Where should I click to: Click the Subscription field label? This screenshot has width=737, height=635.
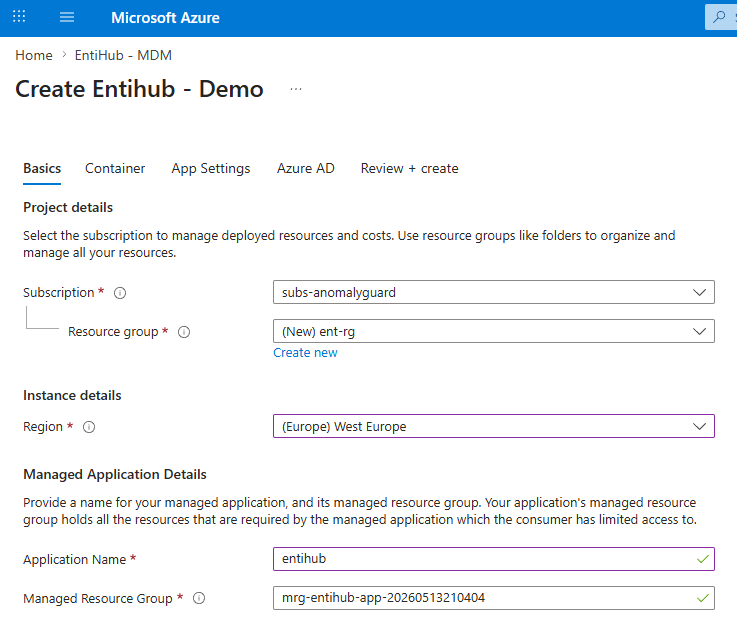59,293
